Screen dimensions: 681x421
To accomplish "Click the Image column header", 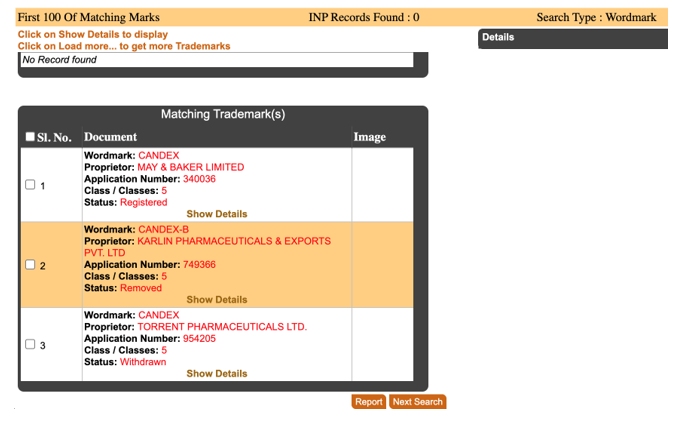I will click(x=369, y=137).
